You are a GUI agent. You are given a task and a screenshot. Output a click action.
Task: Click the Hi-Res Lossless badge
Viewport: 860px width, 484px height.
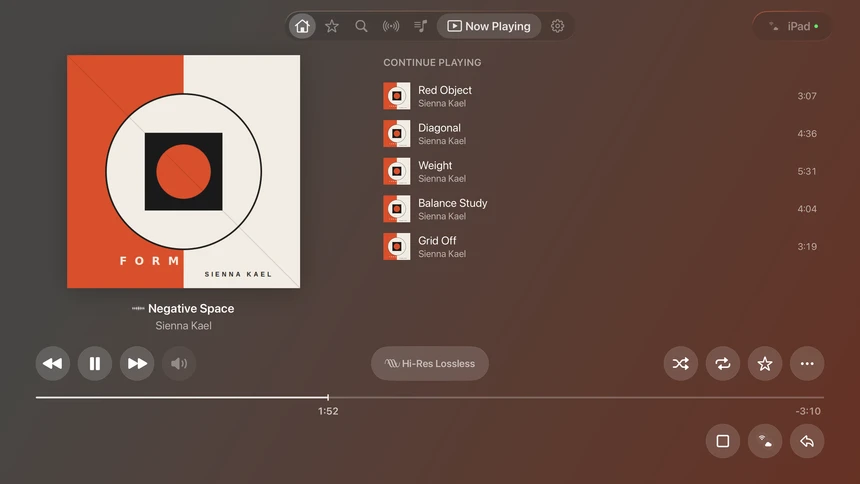pos(430,363)
